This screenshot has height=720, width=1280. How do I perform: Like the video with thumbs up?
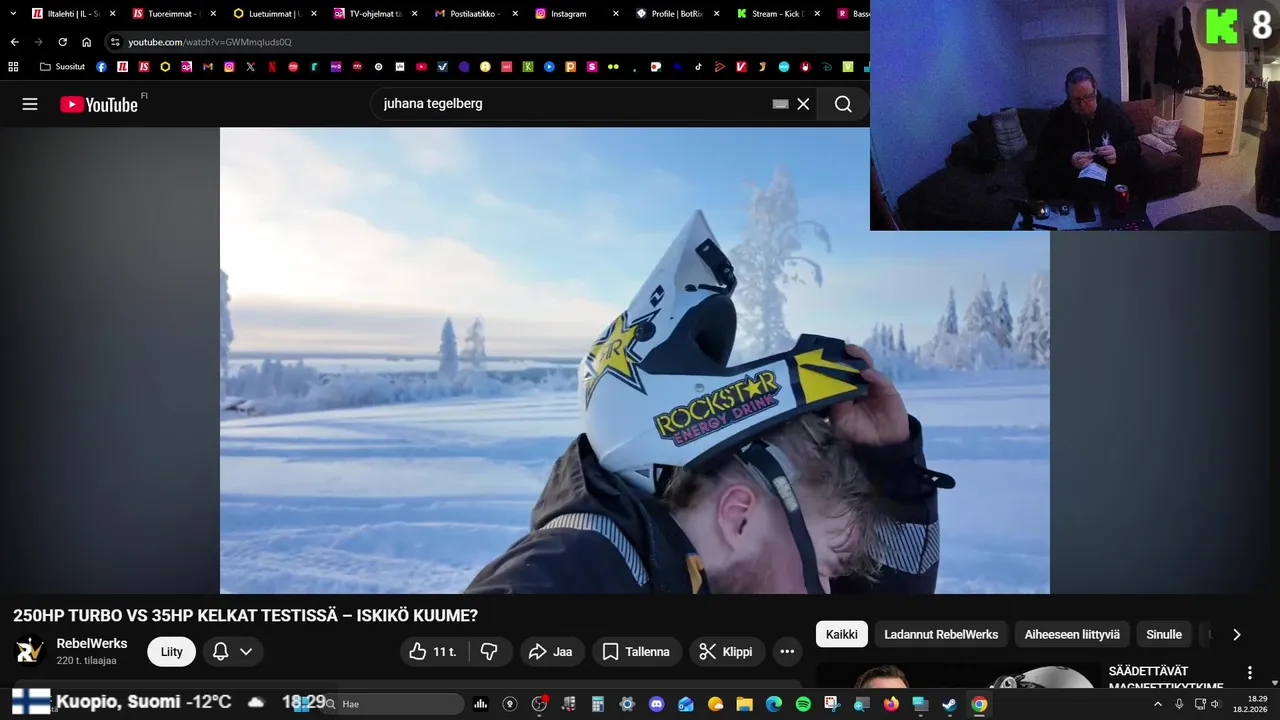click(x=433, y=652)
